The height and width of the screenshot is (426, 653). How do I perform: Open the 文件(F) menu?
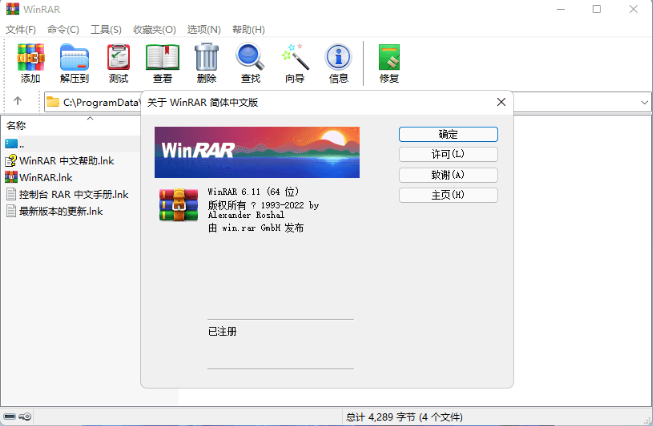click(x=20, y=30)
